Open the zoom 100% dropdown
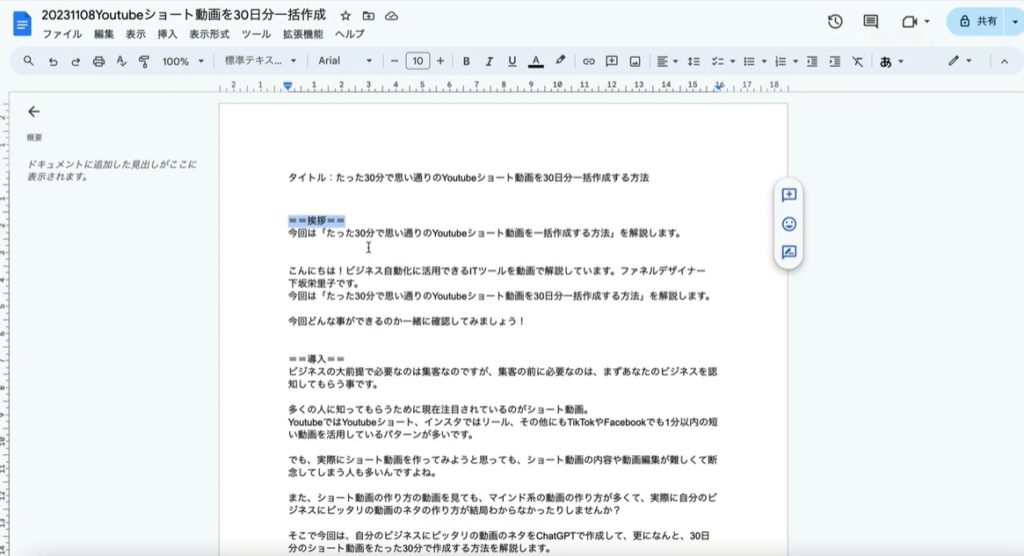Image resolution: width=1024 pixels, height=556 pixels. (x=182, y=61)
